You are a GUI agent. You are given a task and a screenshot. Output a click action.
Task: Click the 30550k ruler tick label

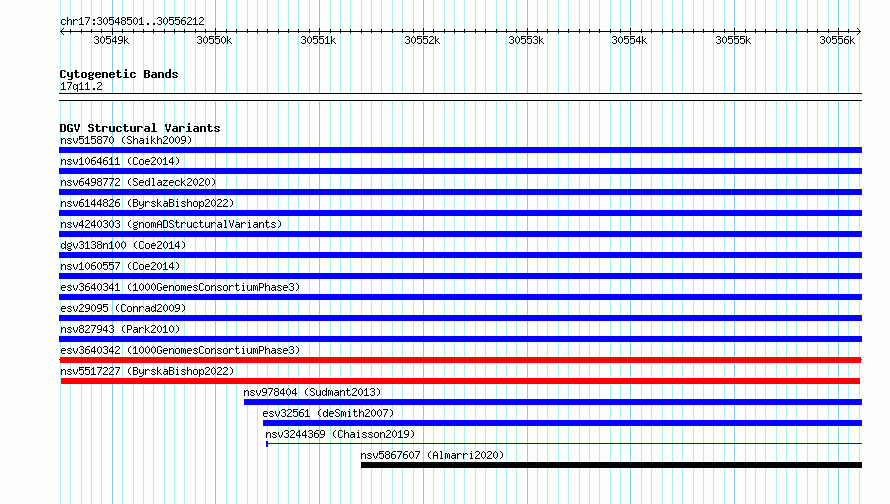(x=214, y=40)
